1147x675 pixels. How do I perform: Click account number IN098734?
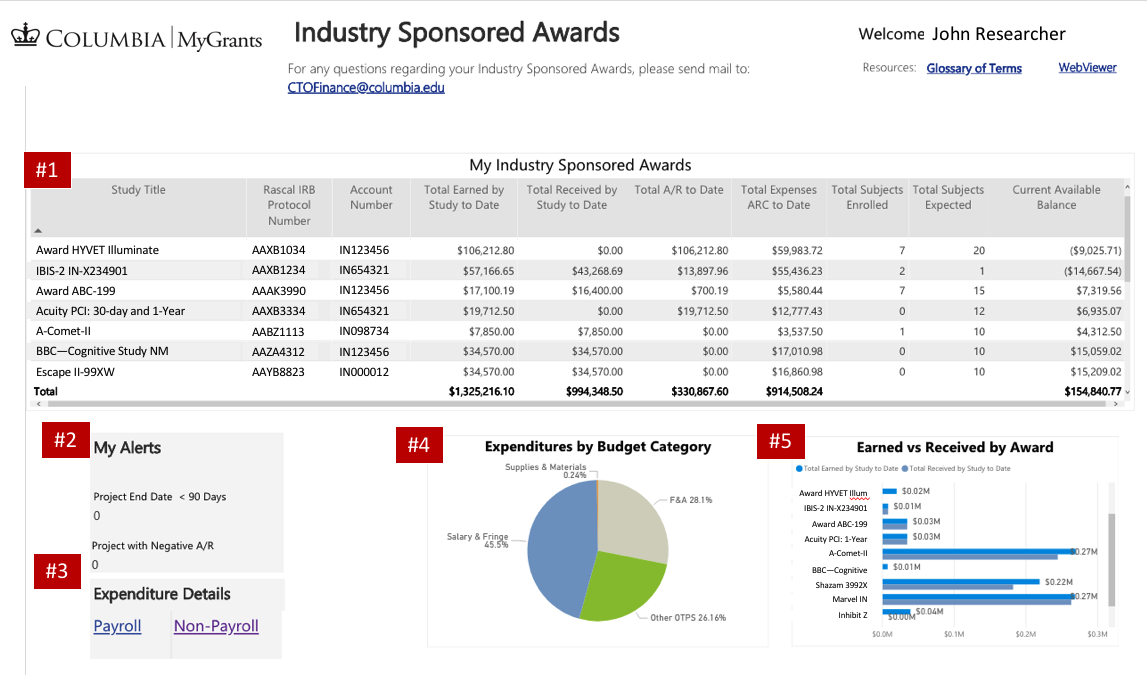364,331
